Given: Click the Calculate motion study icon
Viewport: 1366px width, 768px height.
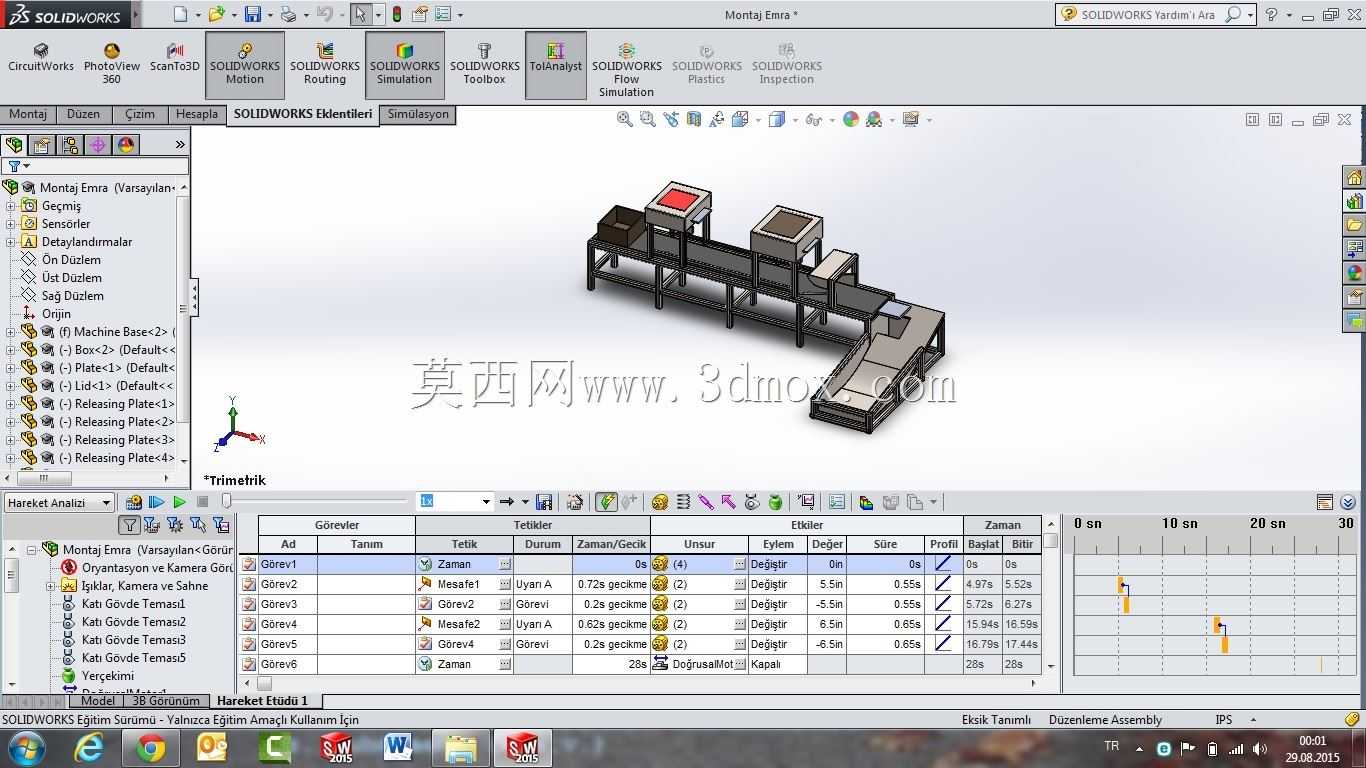Looking at the screenshot, I should coord(134,502).
